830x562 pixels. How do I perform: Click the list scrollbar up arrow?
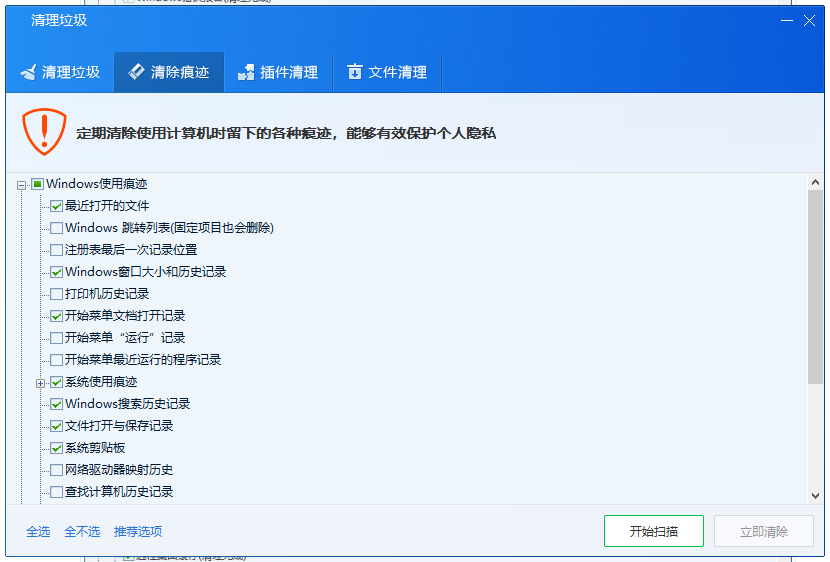coord(815,182)
